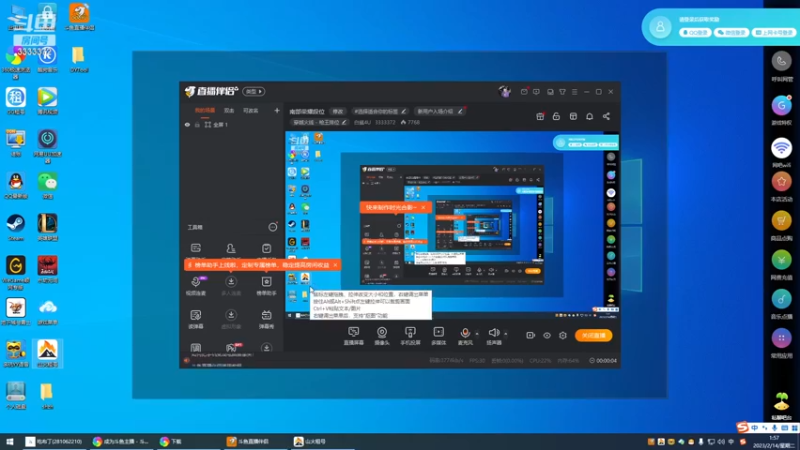This screenshot has height=450, width=800.
Task: Open feedback chat icon in title bar
Action: tap(536, 92)
